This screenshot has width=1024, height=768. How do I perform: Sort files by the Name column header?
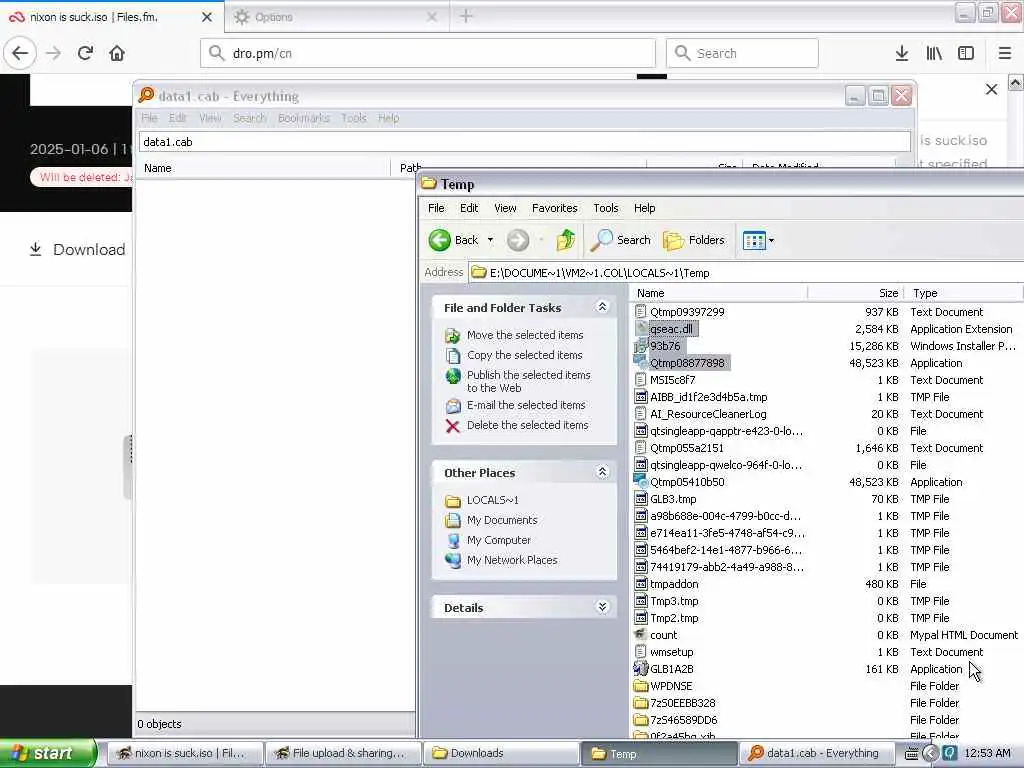coord(719,293)
